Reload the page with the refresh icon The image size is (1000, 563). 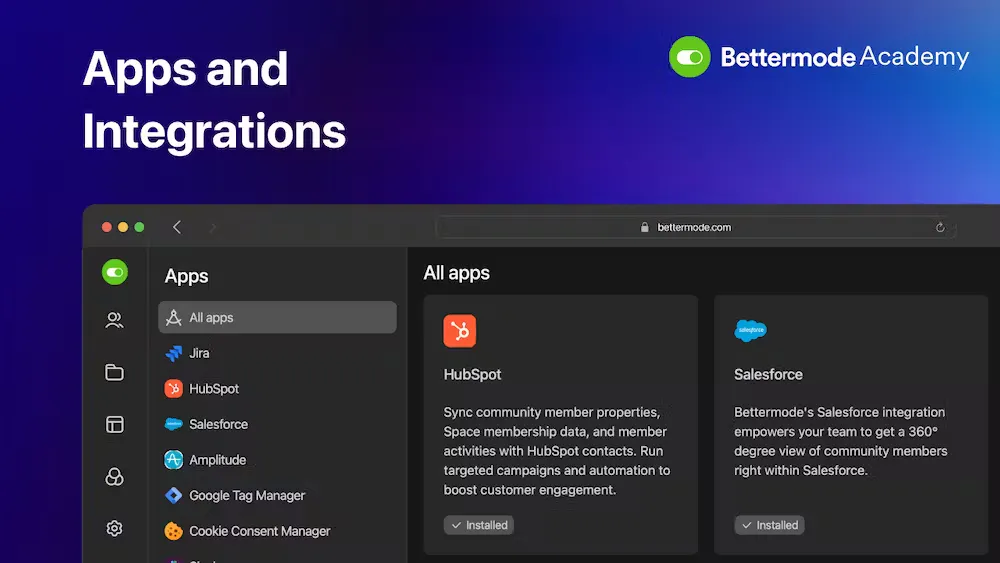(940, 228)
